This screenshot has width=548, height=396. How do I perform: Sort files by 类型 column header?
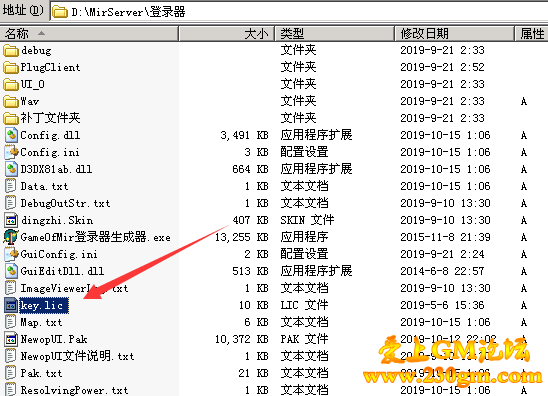(334, 34)
